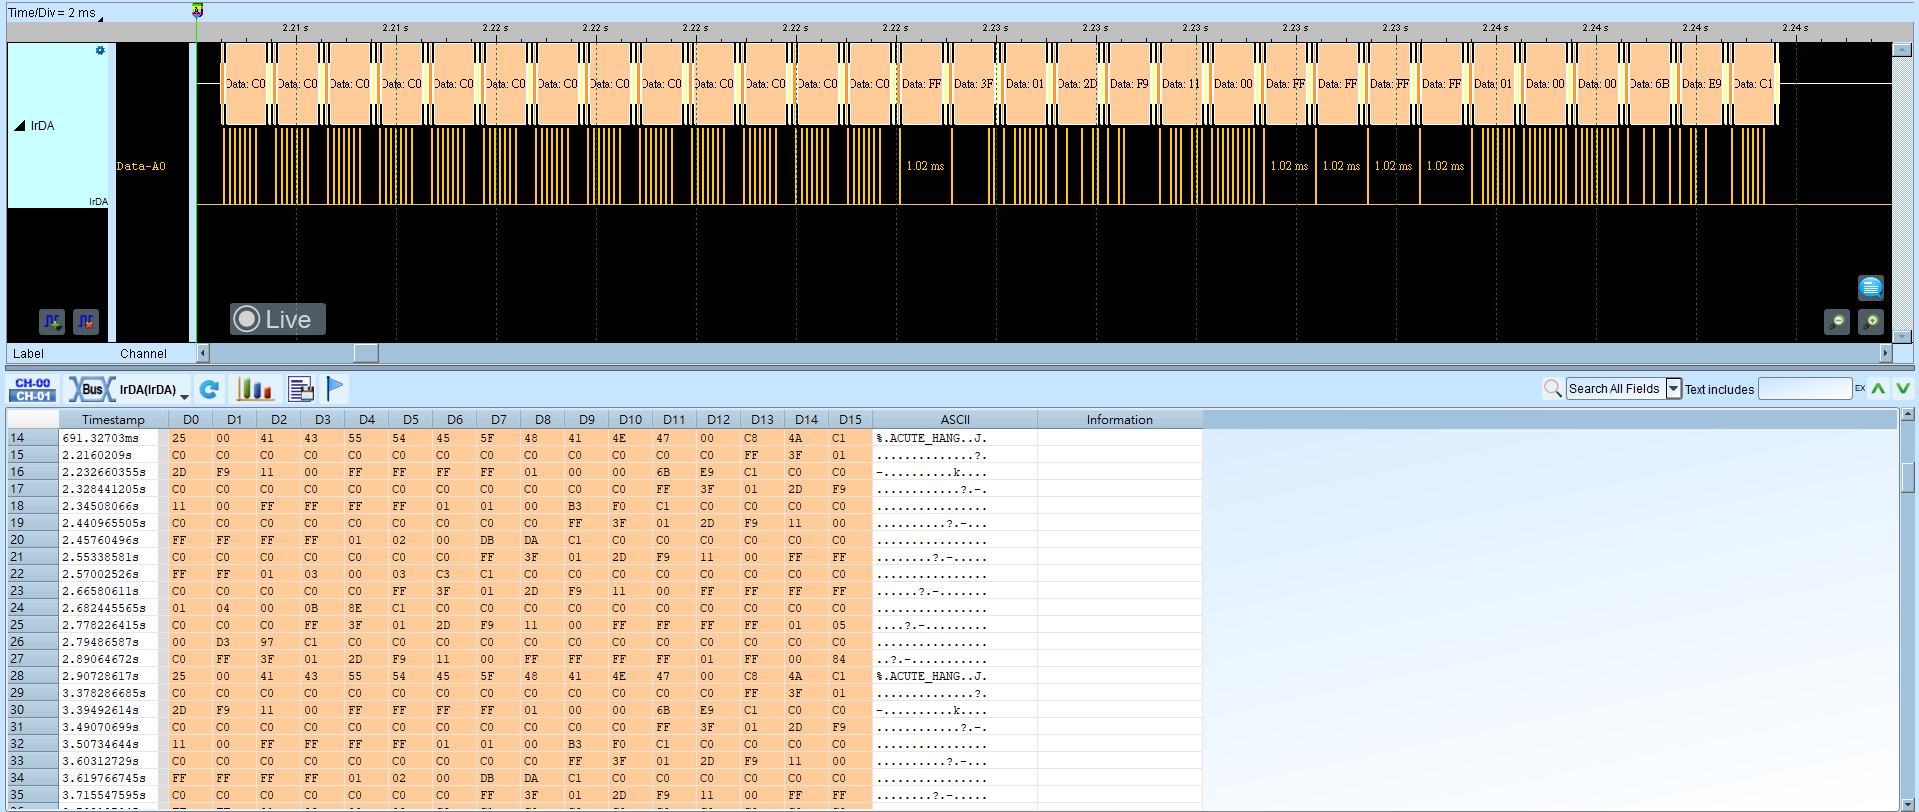Open the Time/Div = 2 ms dropdown
The height and width of the screenshot is (812, 1919).
tap(55, 13)
